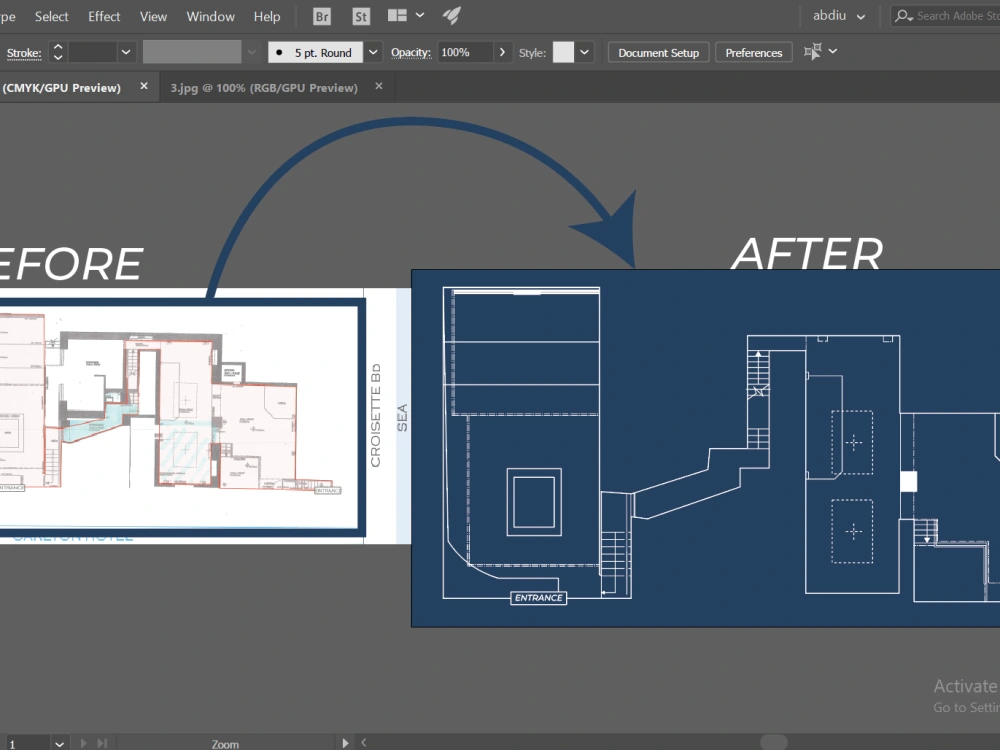Expand the abdiu account dropdown
Image resolution: width=1000 pixels, height=750 pixels.
pyautogui.click(x=858, y=16)
